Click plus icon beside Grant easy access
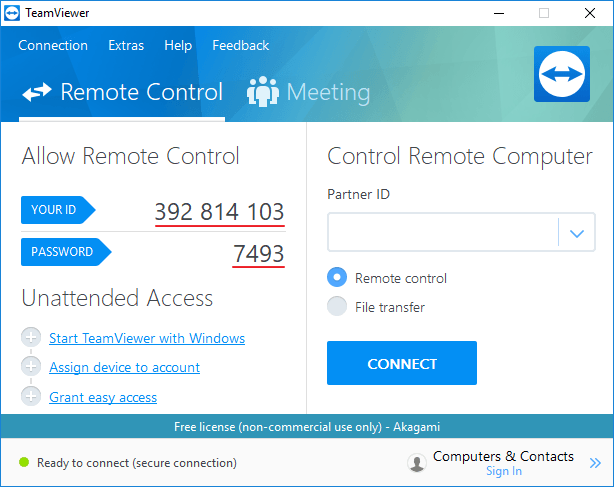Screen dimensions: 614x487 [x=31, y=396]
